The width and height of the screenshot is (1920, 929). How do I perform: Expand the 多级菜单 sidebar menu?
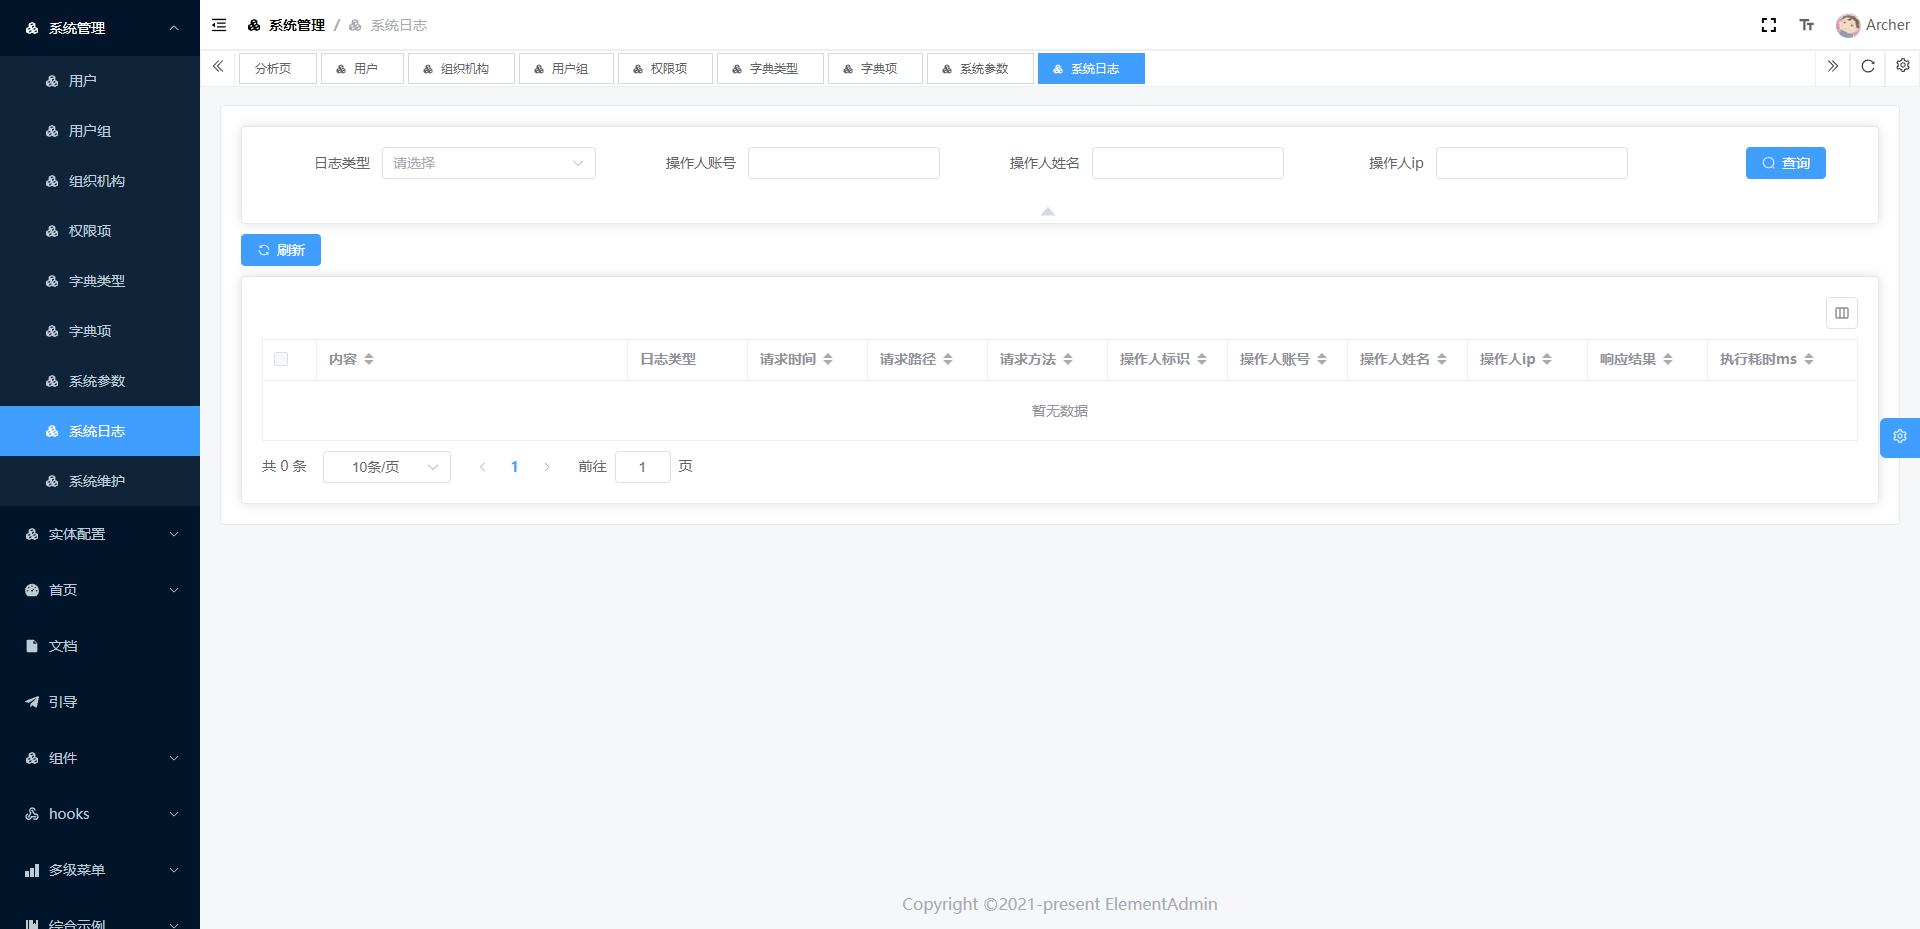(x=100, y=870)
